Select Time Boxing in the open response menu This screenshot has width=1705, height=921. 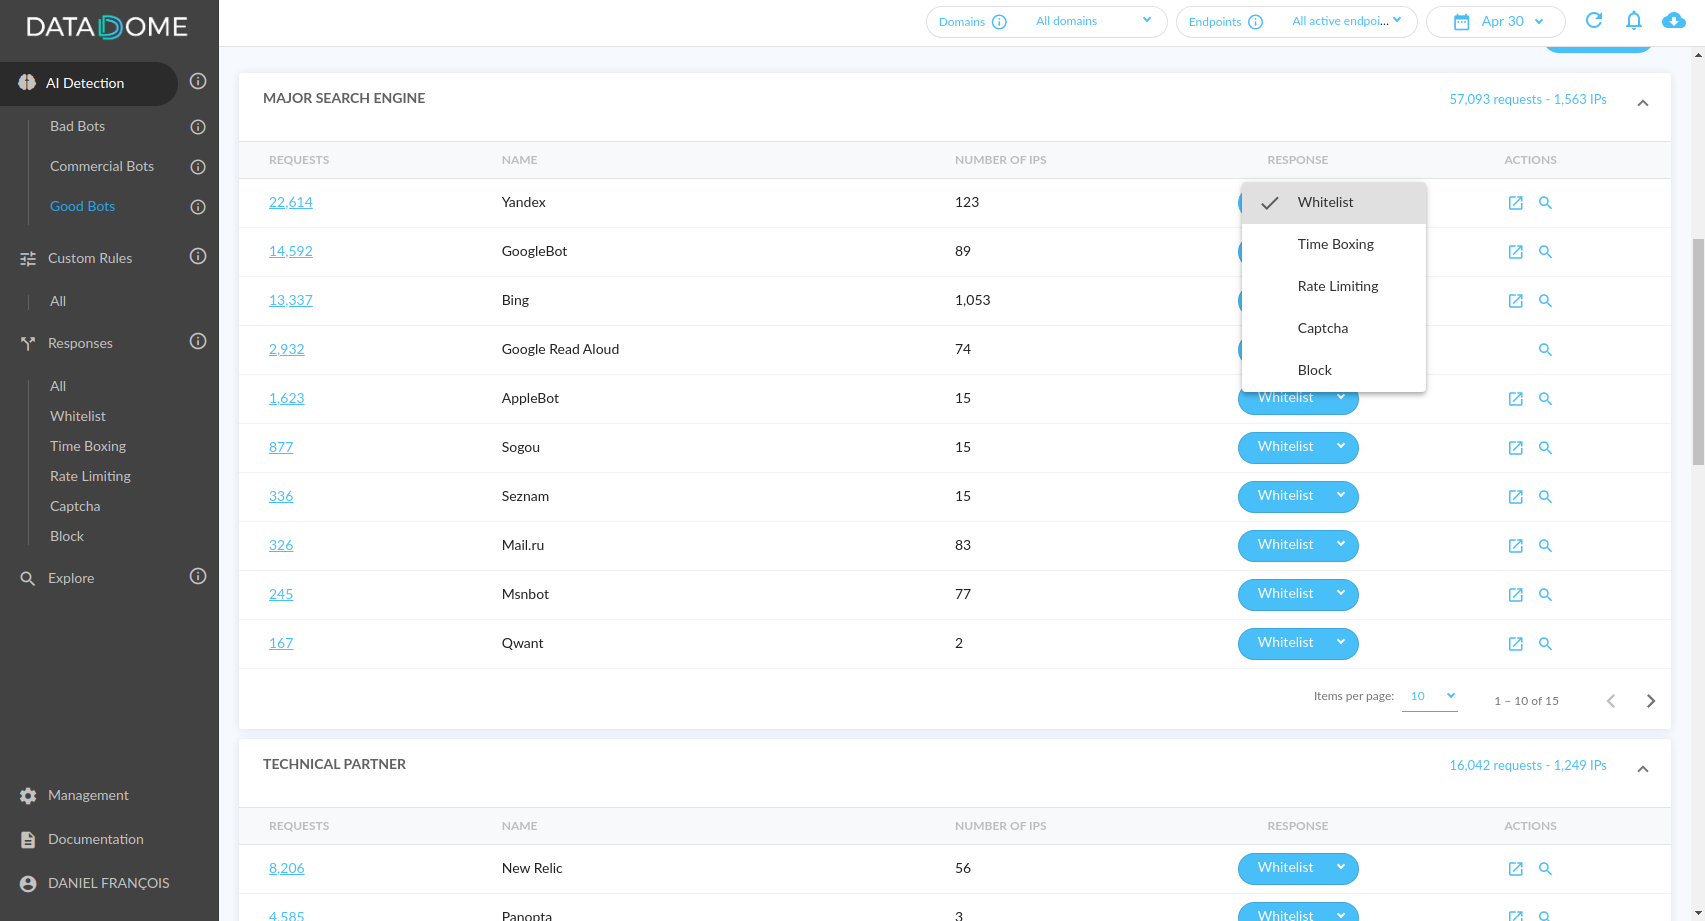[x=1334, y=245]
